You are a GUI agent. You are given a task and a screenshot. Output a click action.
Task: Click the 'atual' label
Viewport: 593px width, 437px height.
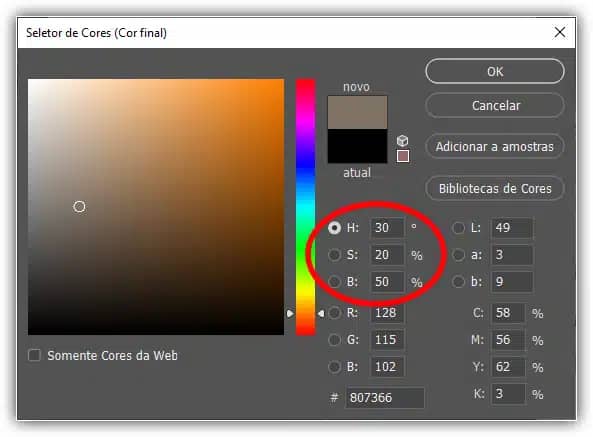357,173
